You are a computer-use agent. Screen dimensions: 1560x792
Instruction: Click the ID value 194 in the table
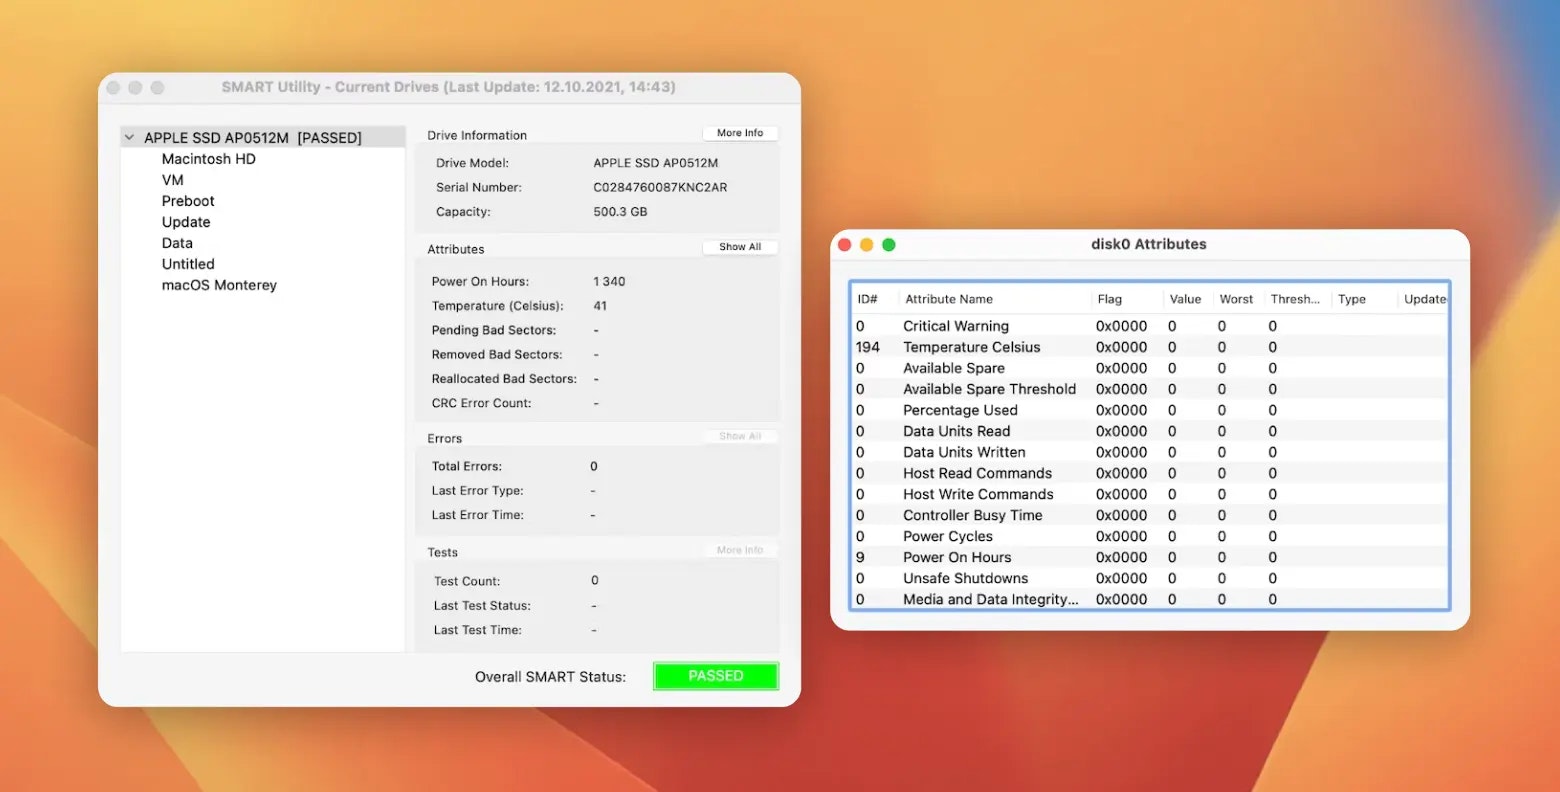tap(868, 347)
